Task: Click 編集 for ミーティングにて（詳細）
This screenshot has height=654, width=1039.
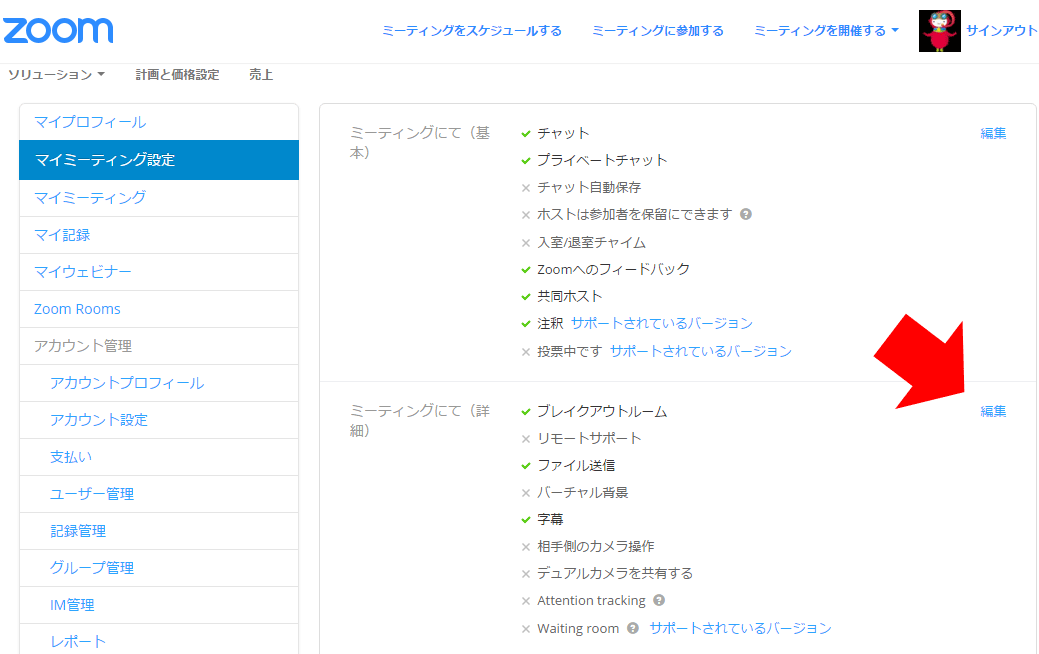Action: click(x=993, y=411)
